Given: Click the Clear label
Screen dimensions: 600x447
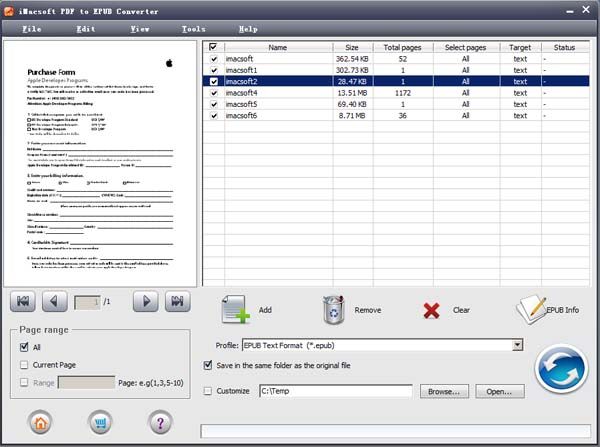Looking at the screenshot, I should [x=461, y=310].
